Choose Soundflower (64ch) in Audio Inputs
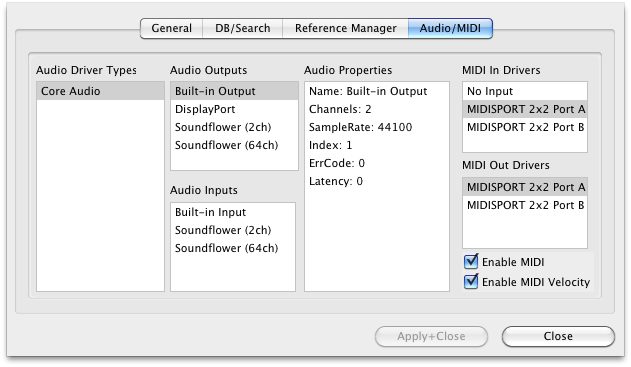The image size is (631, 367). click(233, 248)
